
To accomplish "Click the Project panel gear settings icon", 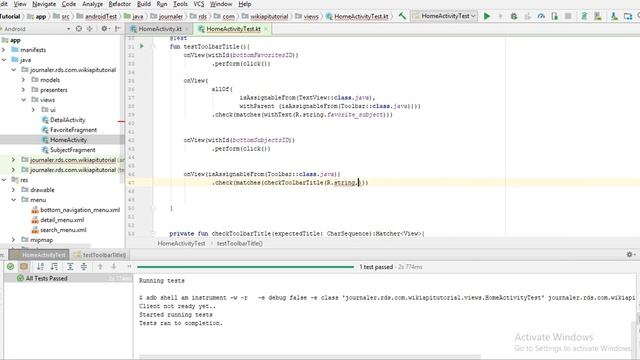I will (x=104, y=29).
